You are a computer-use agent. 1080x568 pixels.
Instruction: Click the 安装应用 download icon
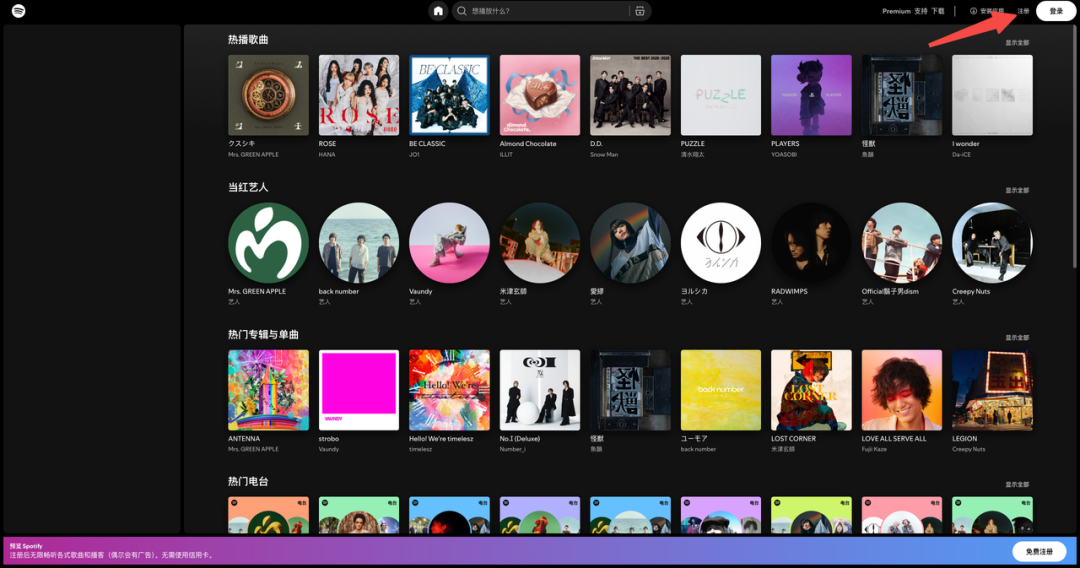[x=973, y=11]
